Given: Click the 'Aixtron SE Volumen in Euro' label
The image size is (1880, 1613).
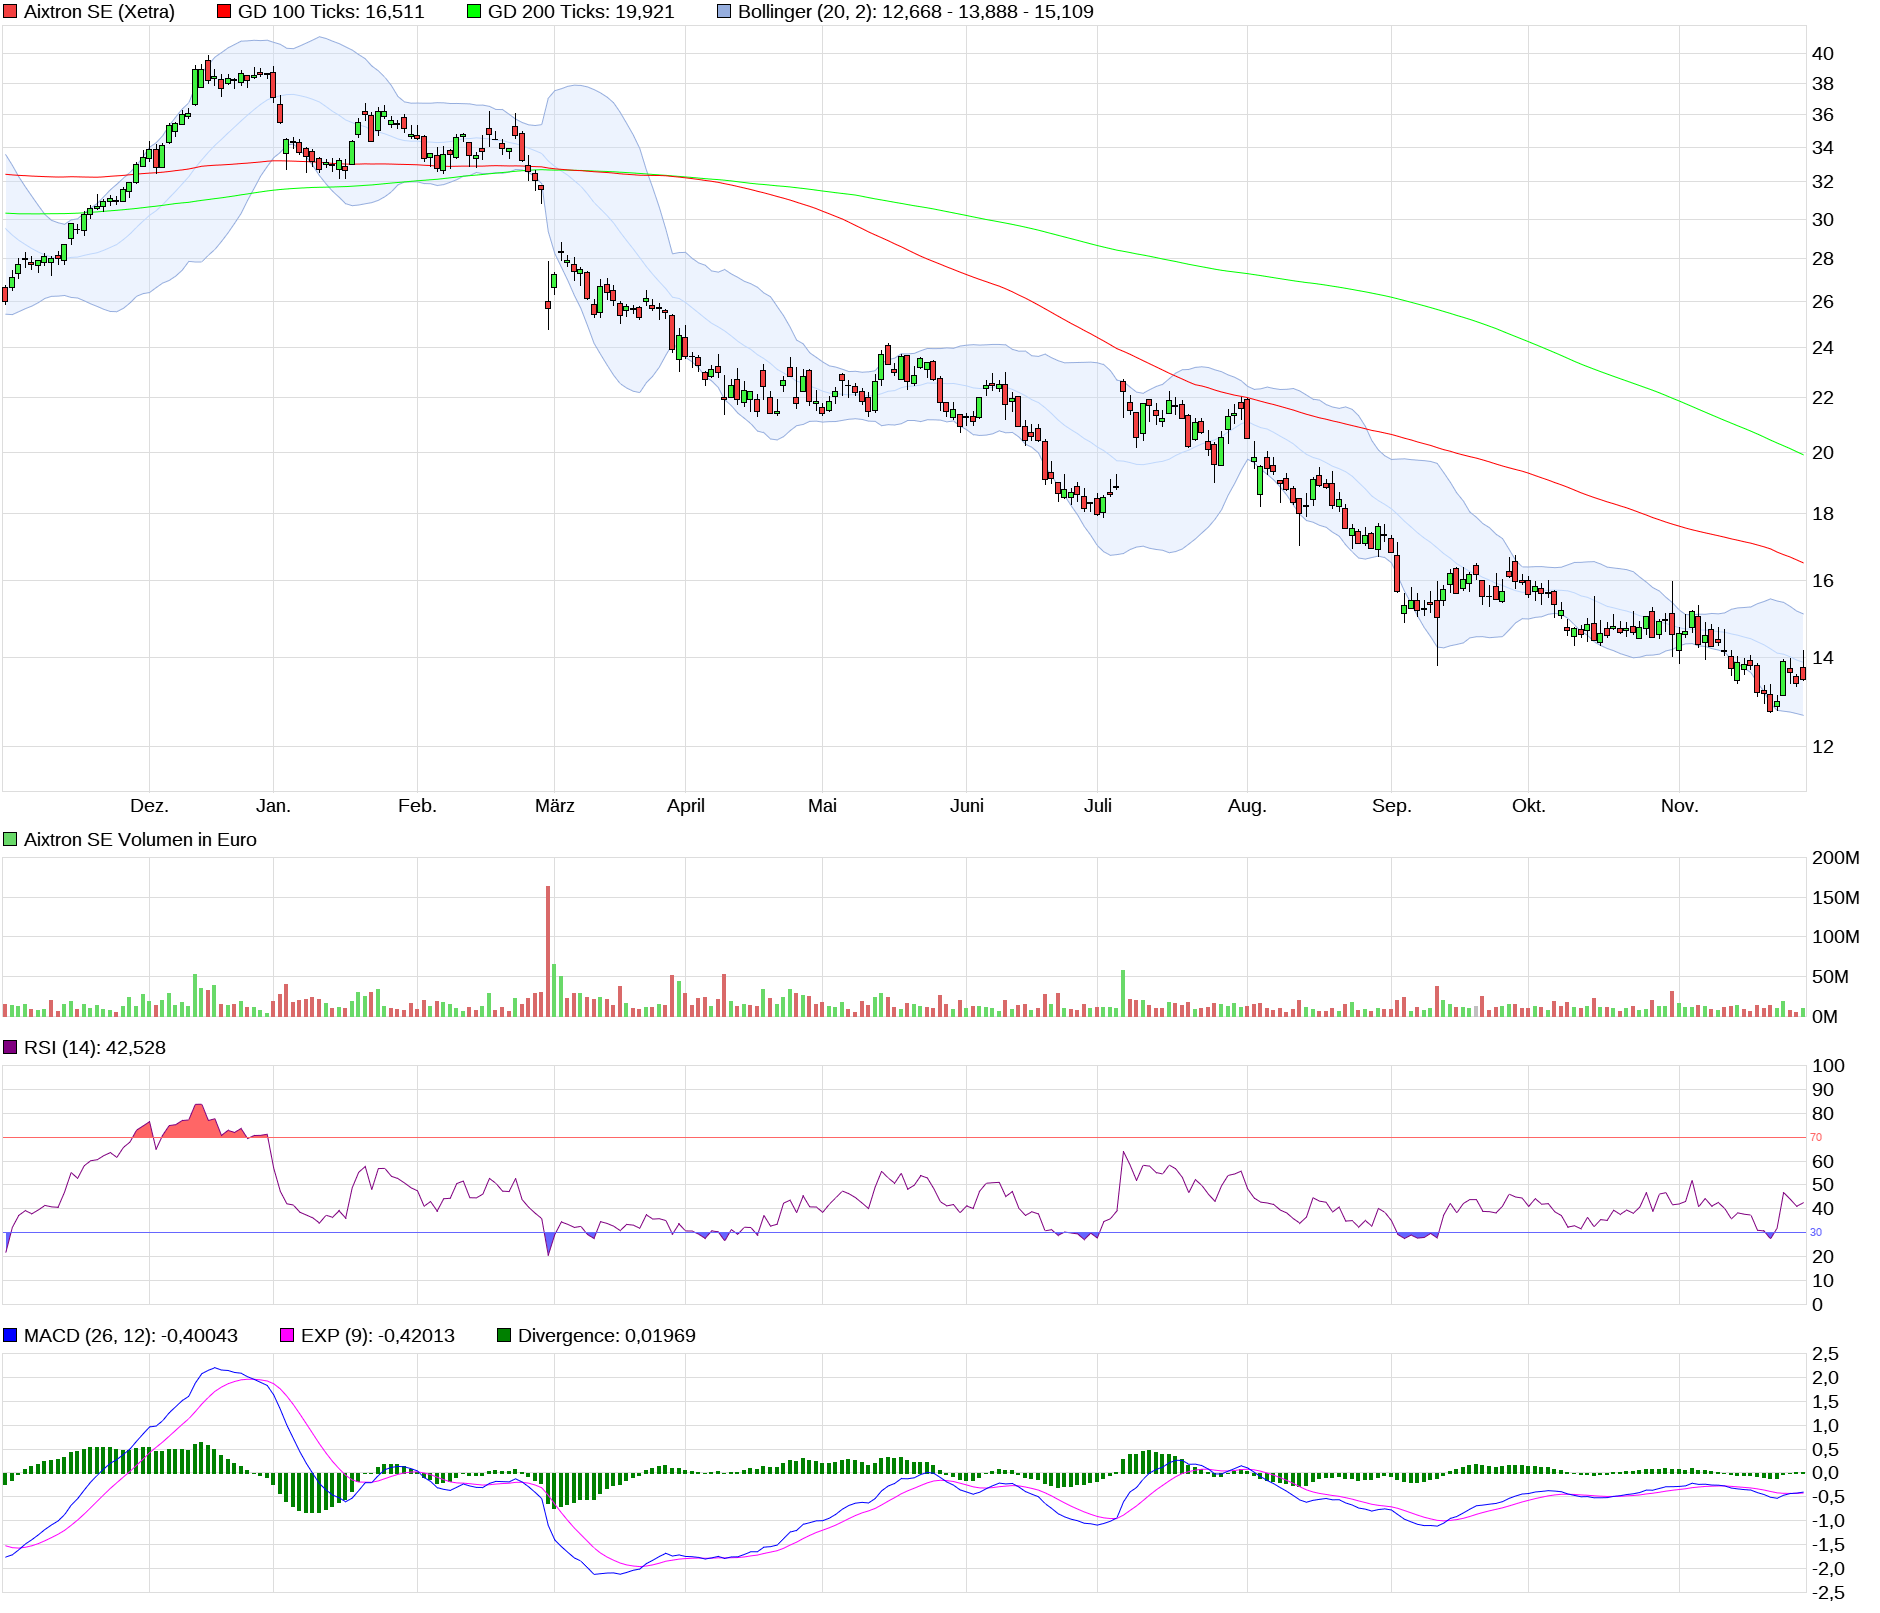Looking at the screenshot, I should (140, 840).
